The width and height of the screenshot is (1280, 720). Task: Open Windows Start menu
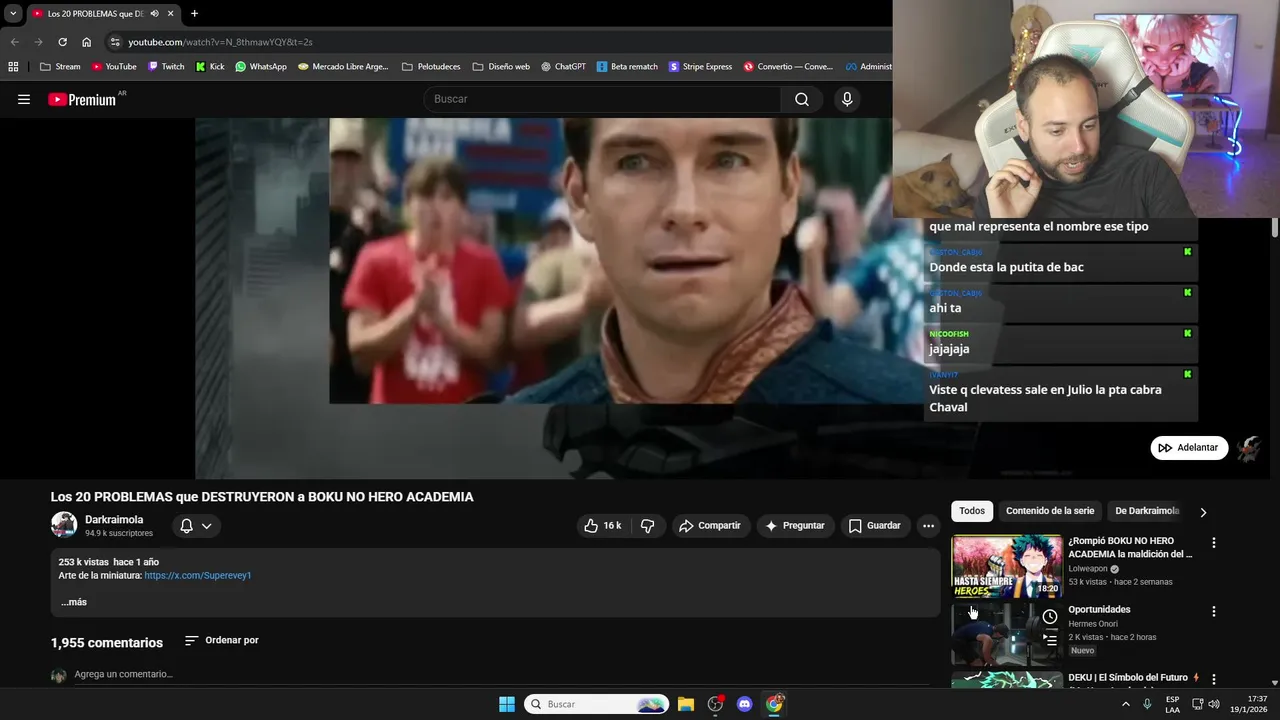(507, 704)
